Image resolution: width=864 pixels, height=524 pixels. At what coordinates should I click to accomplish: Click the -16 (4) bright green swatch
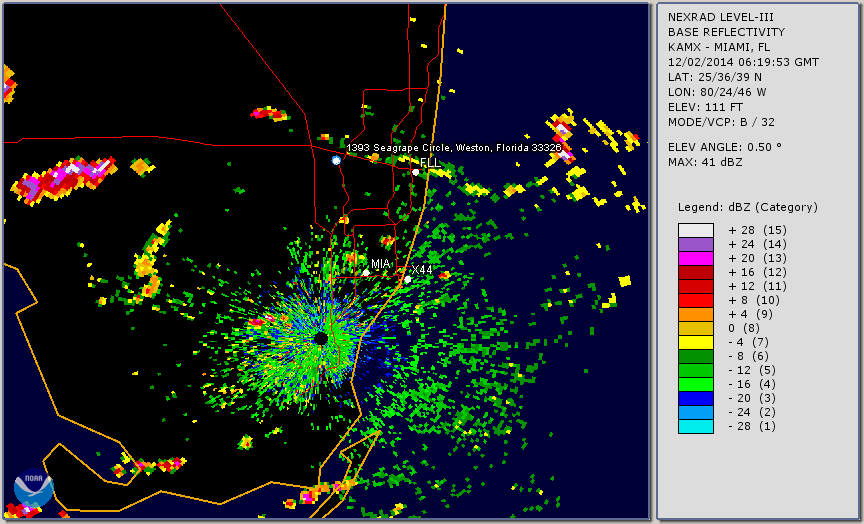695,385
